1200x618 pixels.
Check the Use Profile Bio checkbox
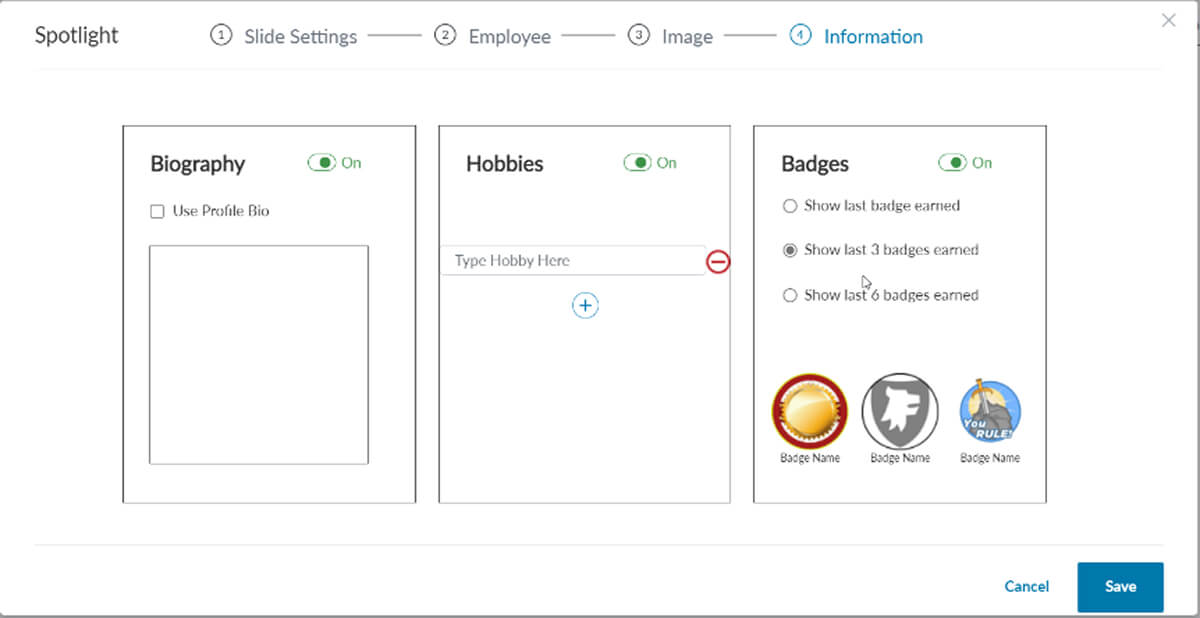[x=157, y=212]
